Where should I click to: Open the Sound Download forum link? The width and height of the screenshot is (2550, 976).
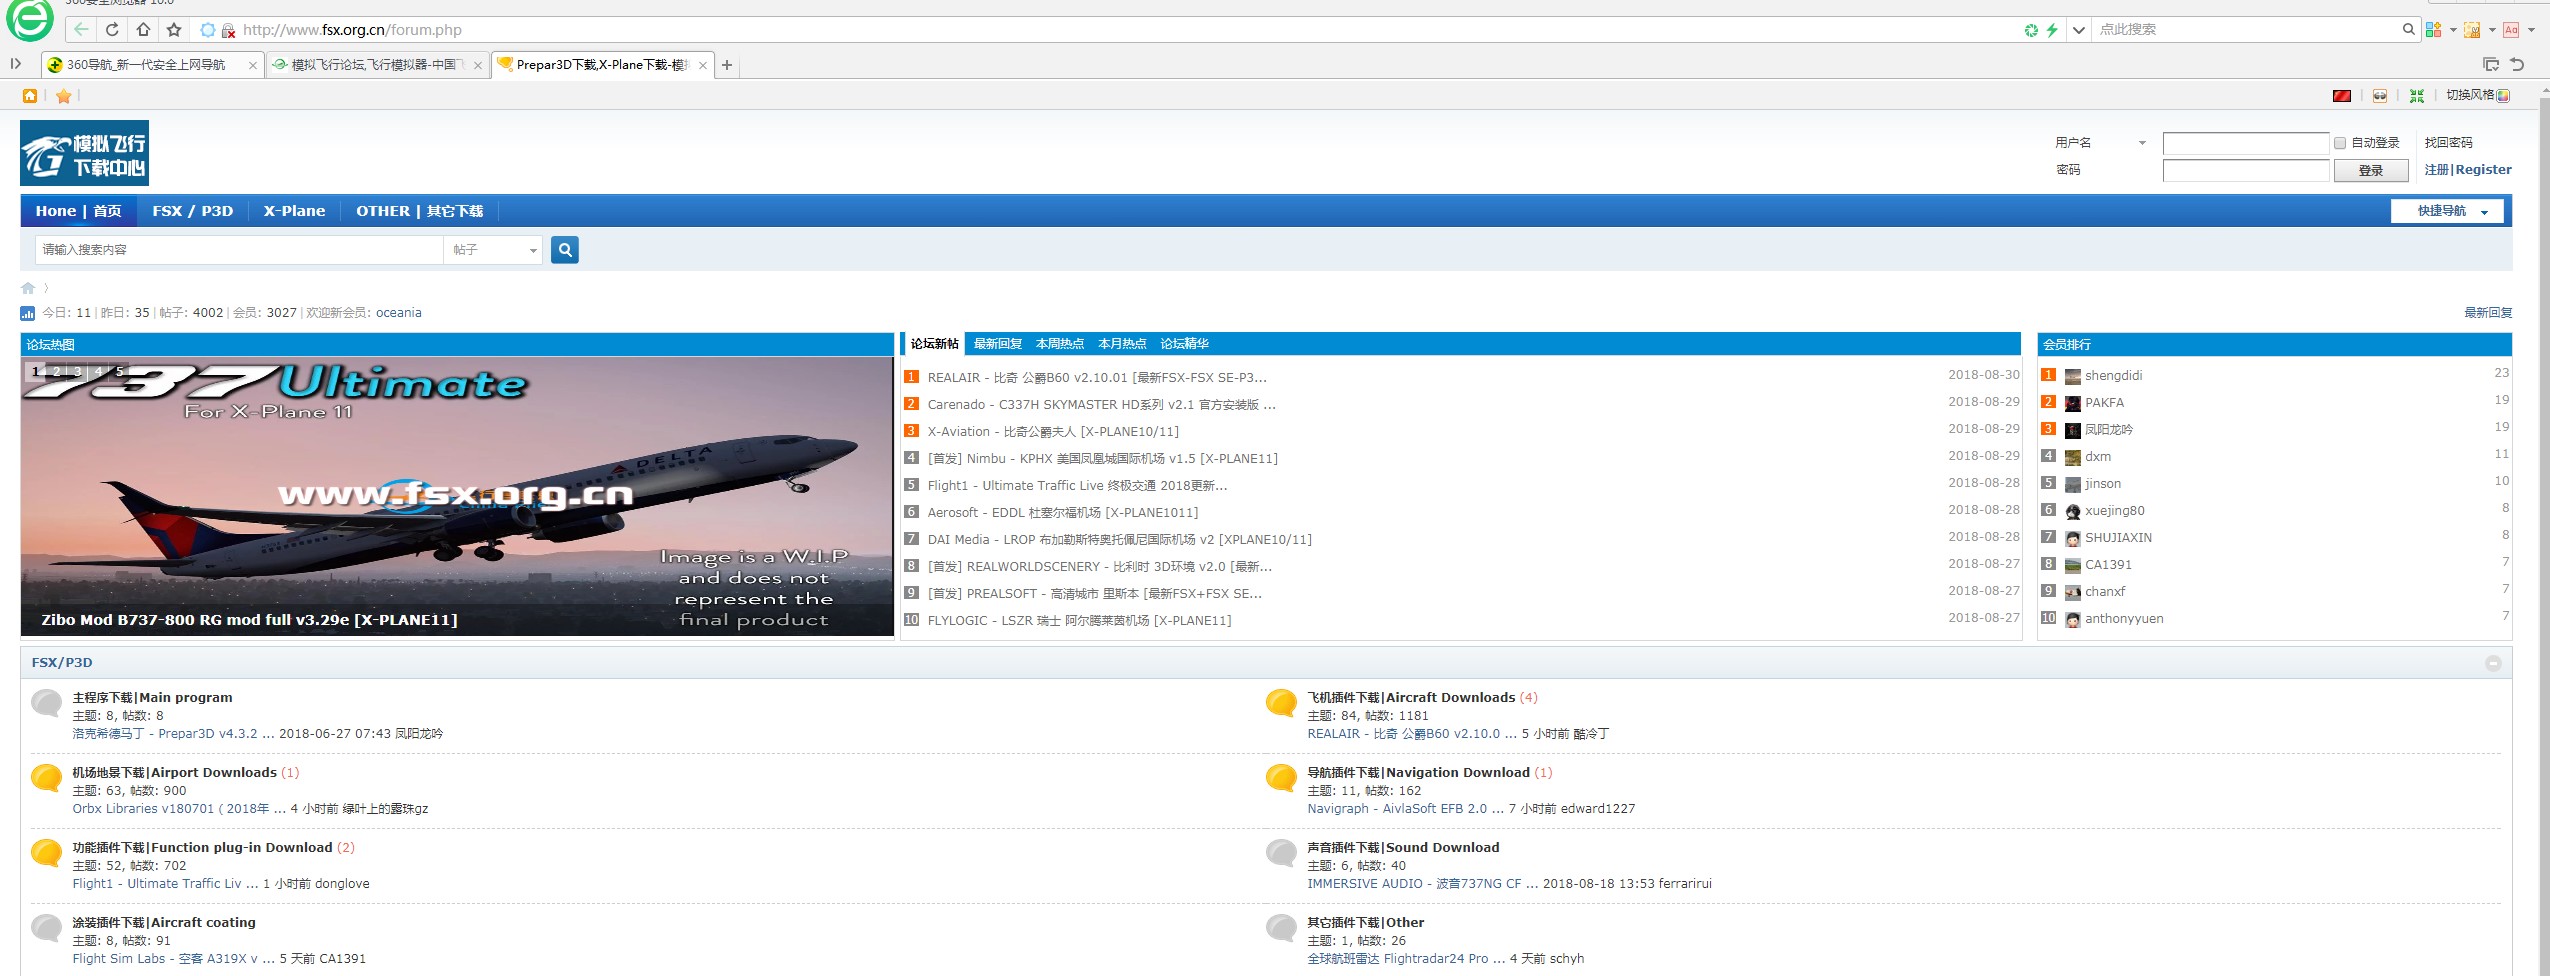pos(1403,848)
